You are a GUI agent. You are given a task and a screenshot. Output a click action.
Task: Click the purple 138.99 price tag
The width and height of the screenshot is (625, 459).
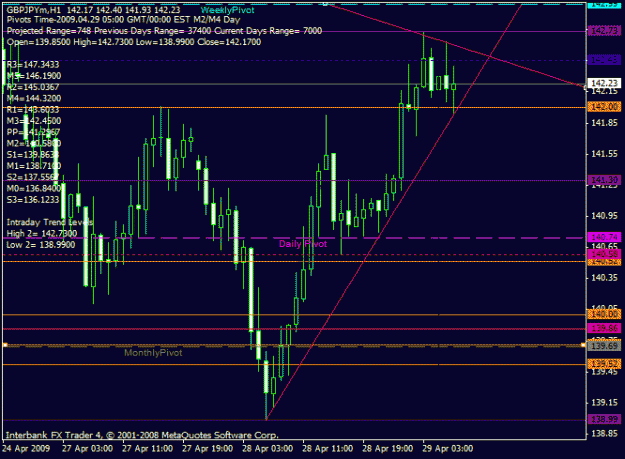pyautogui.click(x=605, y=419)
